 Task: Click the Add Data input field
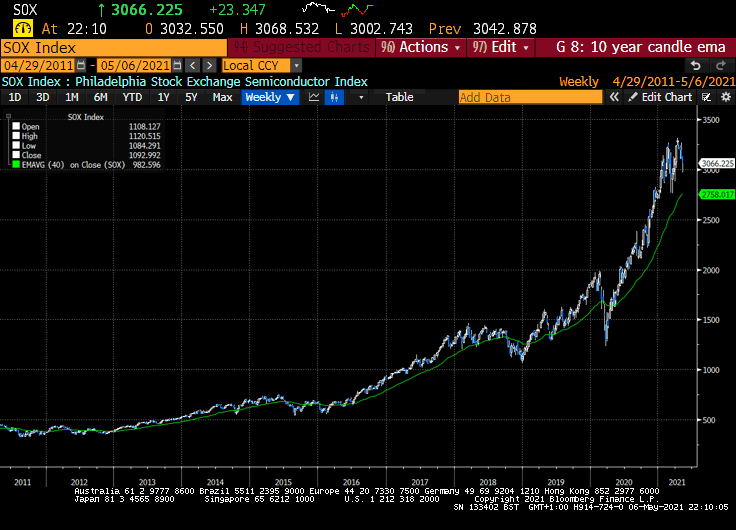(530, 97)
